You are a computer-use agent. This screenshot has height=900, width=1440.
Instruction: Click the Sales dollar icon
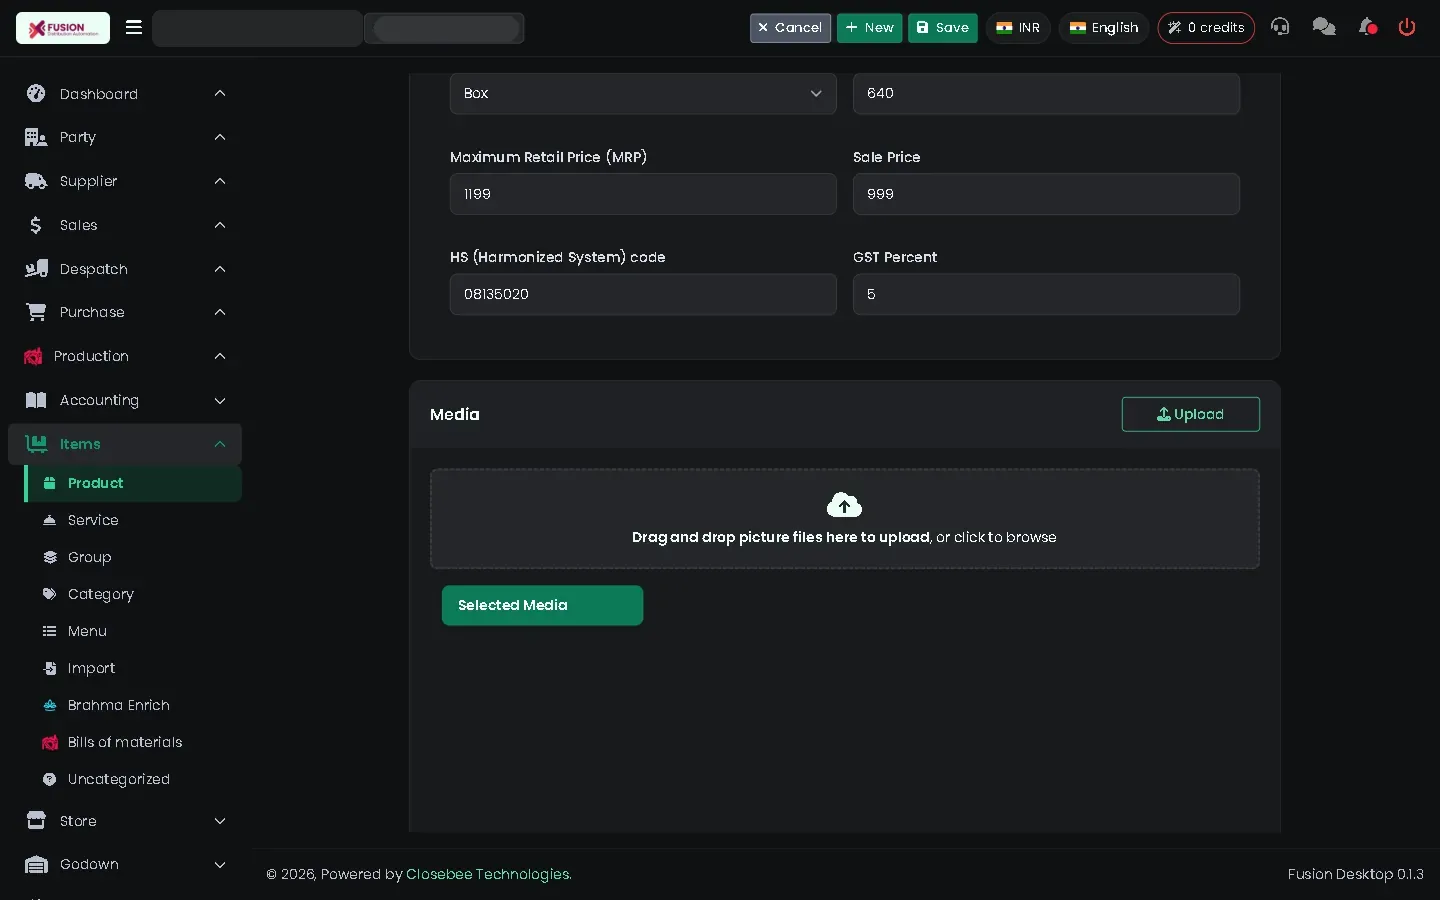coord(36,225)
